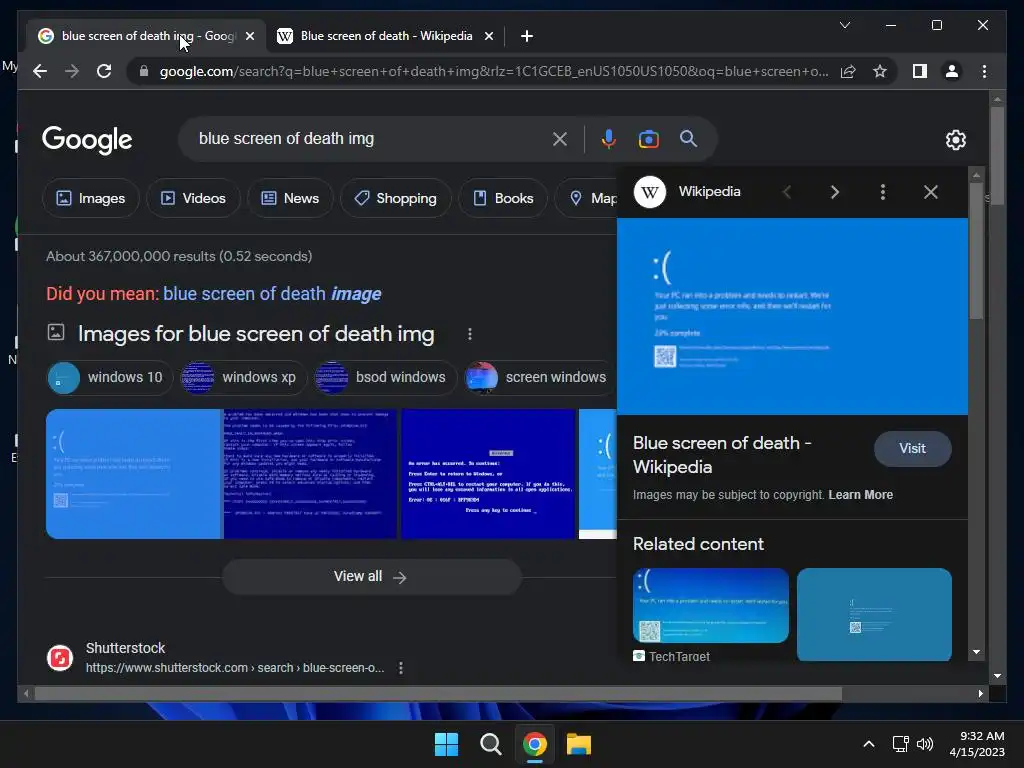Click the Google logo
Viewport: 1024px width, 768px height.
pyautogui.click(x=87, y=140)
